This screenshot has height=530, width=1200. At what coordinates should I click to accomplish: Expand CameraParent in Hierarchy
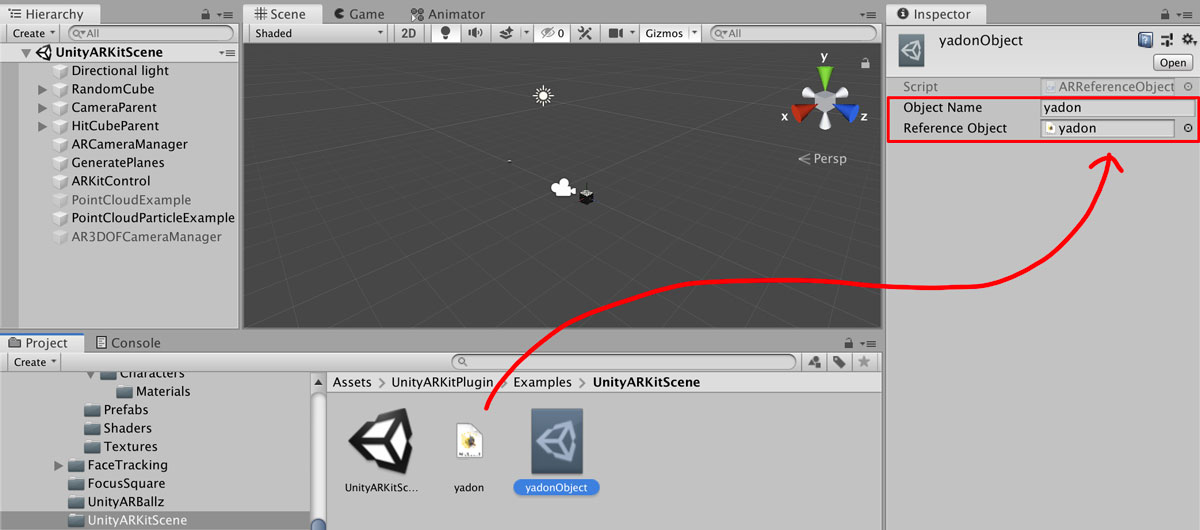click(x=43, y=107)
